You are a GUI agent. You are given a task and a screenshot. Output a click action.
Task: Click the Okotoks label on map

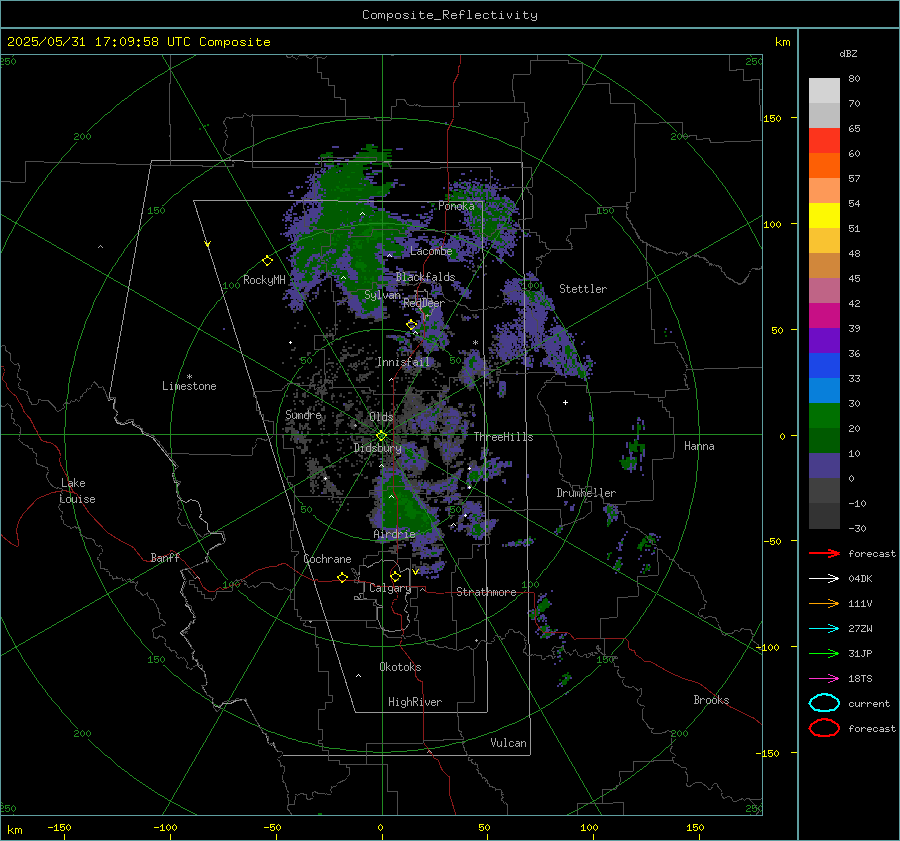[x=400, y=667]
